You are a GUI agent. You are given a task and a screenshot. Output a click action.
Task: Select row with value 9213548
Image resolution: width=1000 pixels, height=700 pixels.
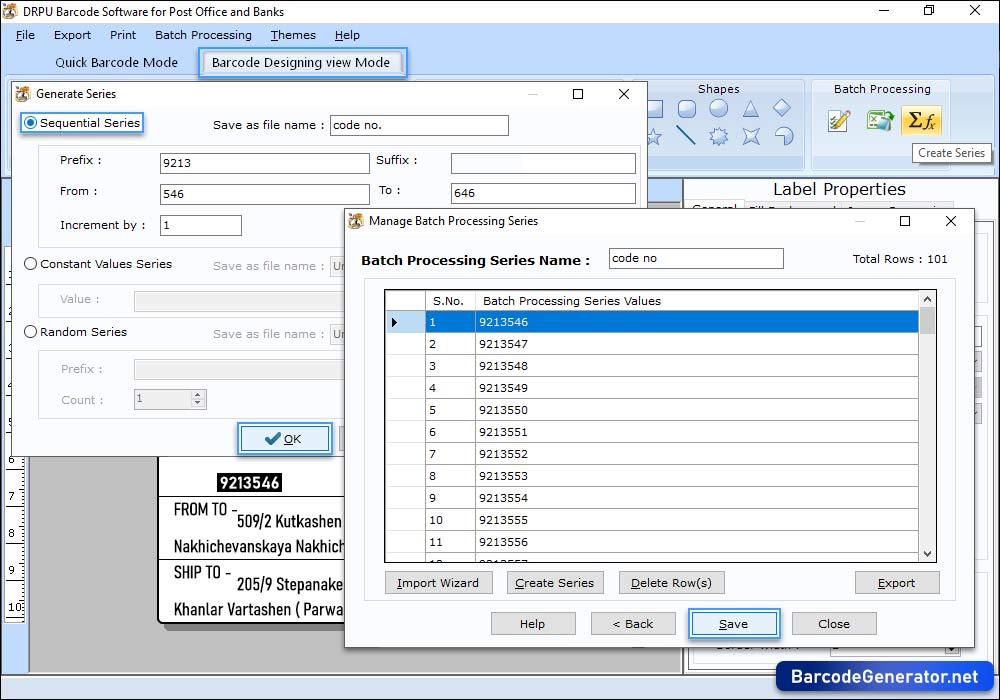pyautogui.click(x=652, y=366)
